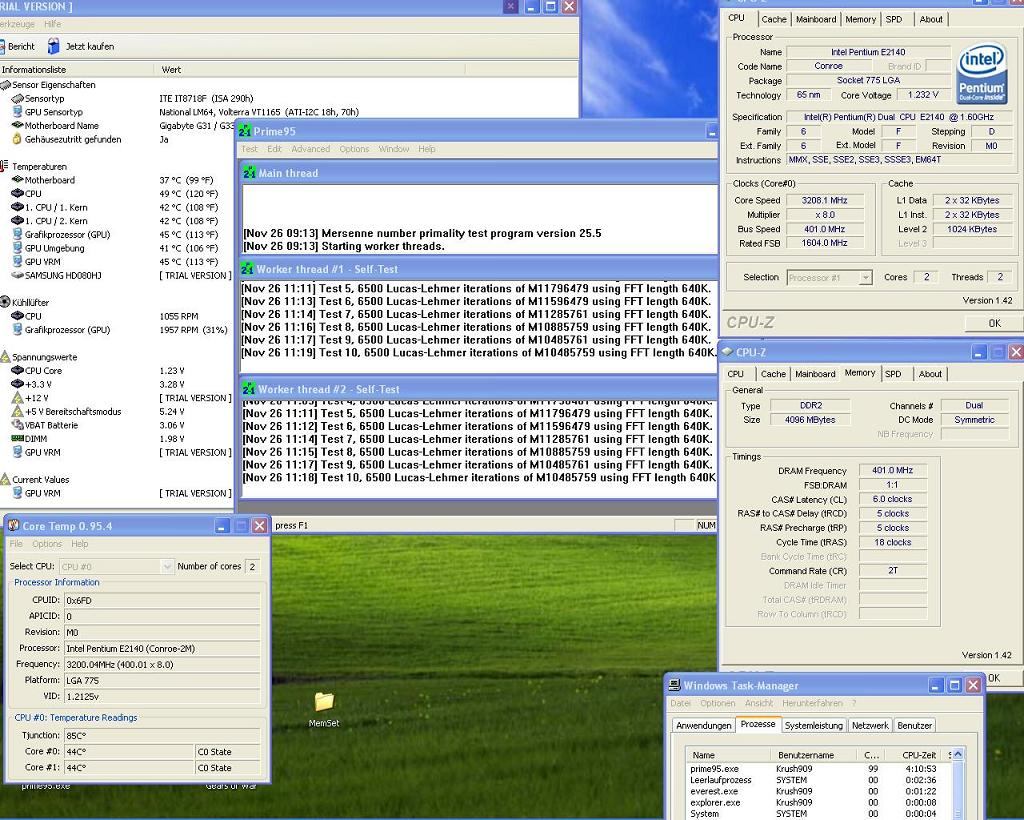Select the Gehäusezutritt gefunden lock icon
This screenshot has width=1024, height=820.
pyautogui.click(x=17, y=139)
